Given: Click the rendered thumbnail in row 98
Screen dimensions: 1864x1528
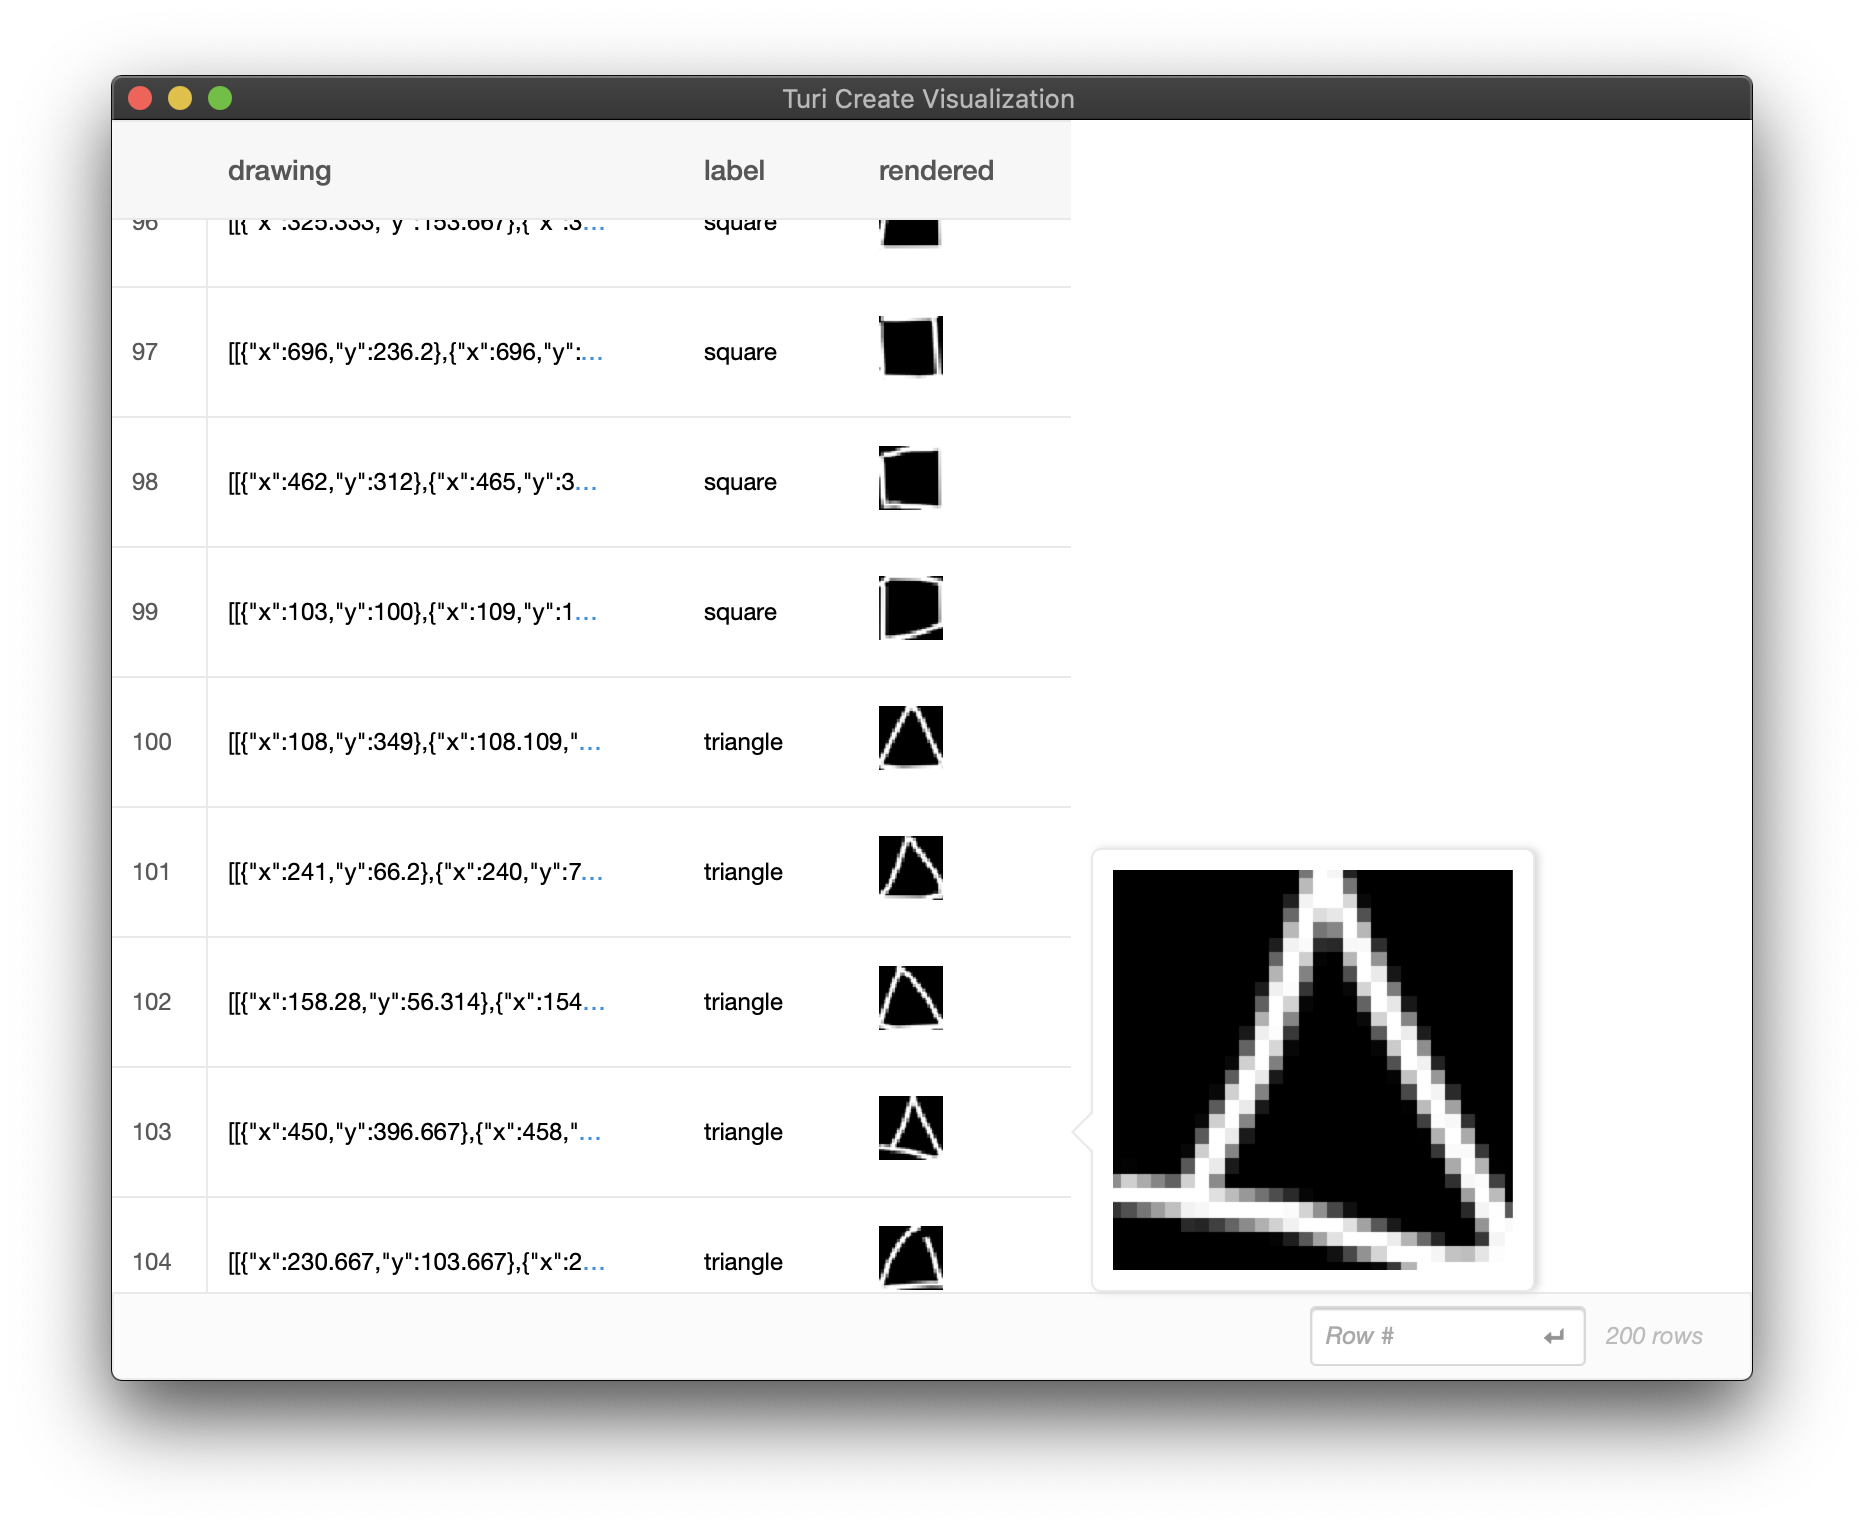Looking at the screenshot, I should (x=910, y=477).
